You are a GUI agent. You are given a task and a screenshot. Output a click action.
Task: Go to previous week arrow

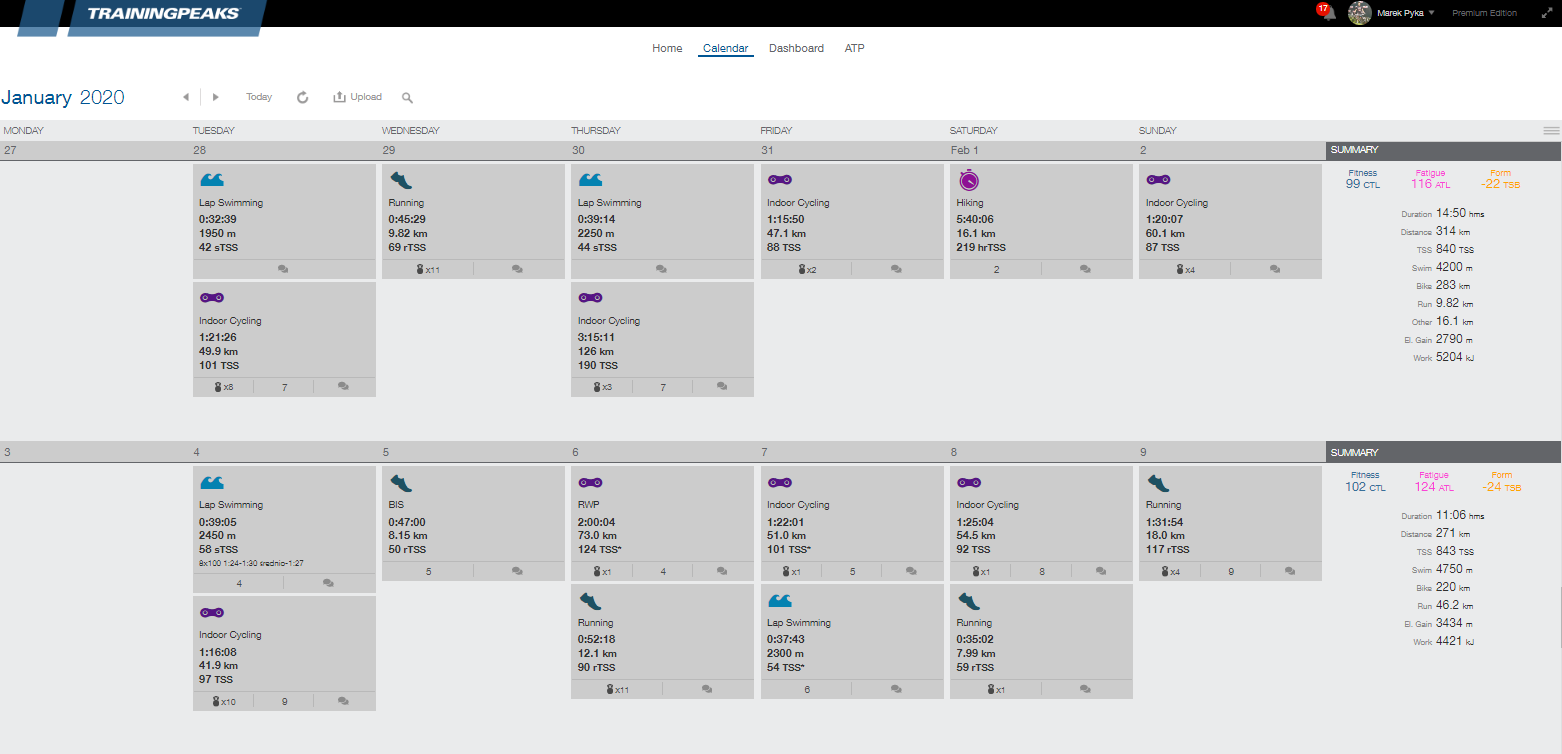(186, 97)
